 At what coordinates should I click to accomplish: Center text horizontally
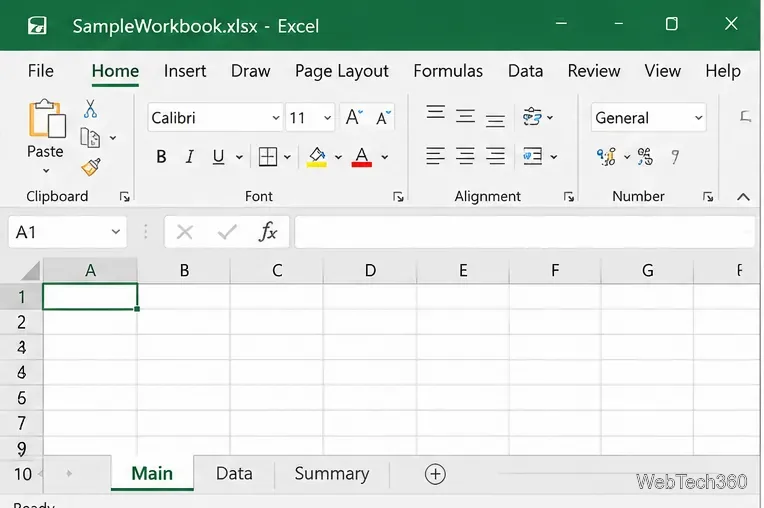tap(465, 156)
